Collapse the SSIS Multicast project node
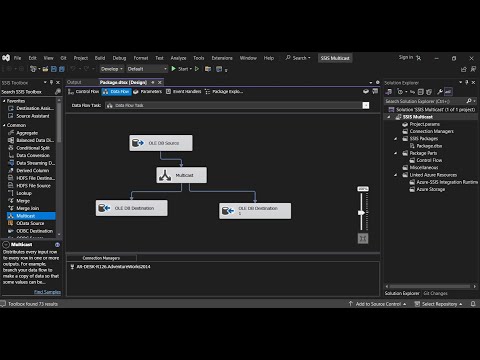 pyautogui.click(x=389, y=117)
